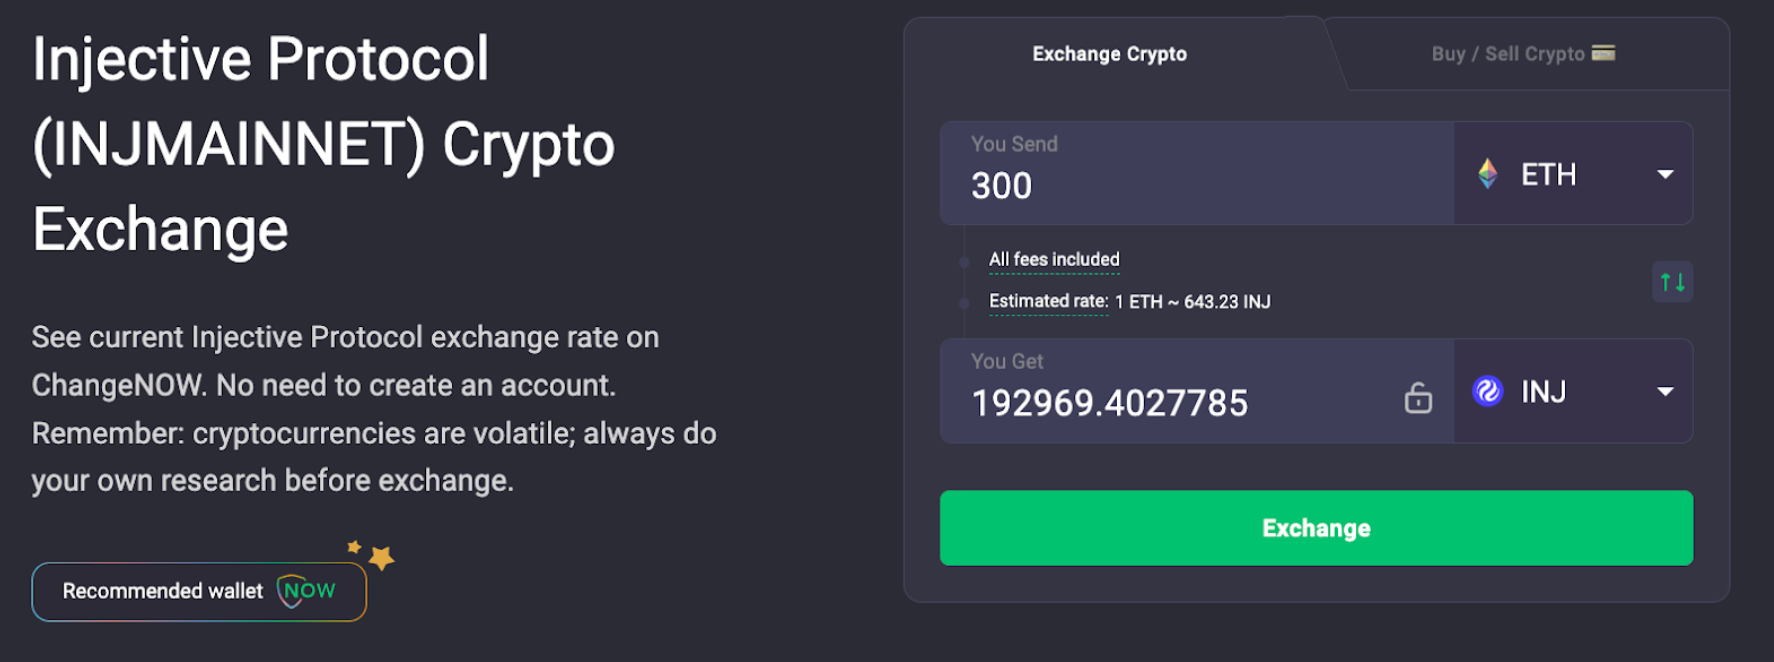Toggle the exchange direction with the arrows control
The width and height of the screenshot is (1774, 662).
click(x=1671, y=282)
